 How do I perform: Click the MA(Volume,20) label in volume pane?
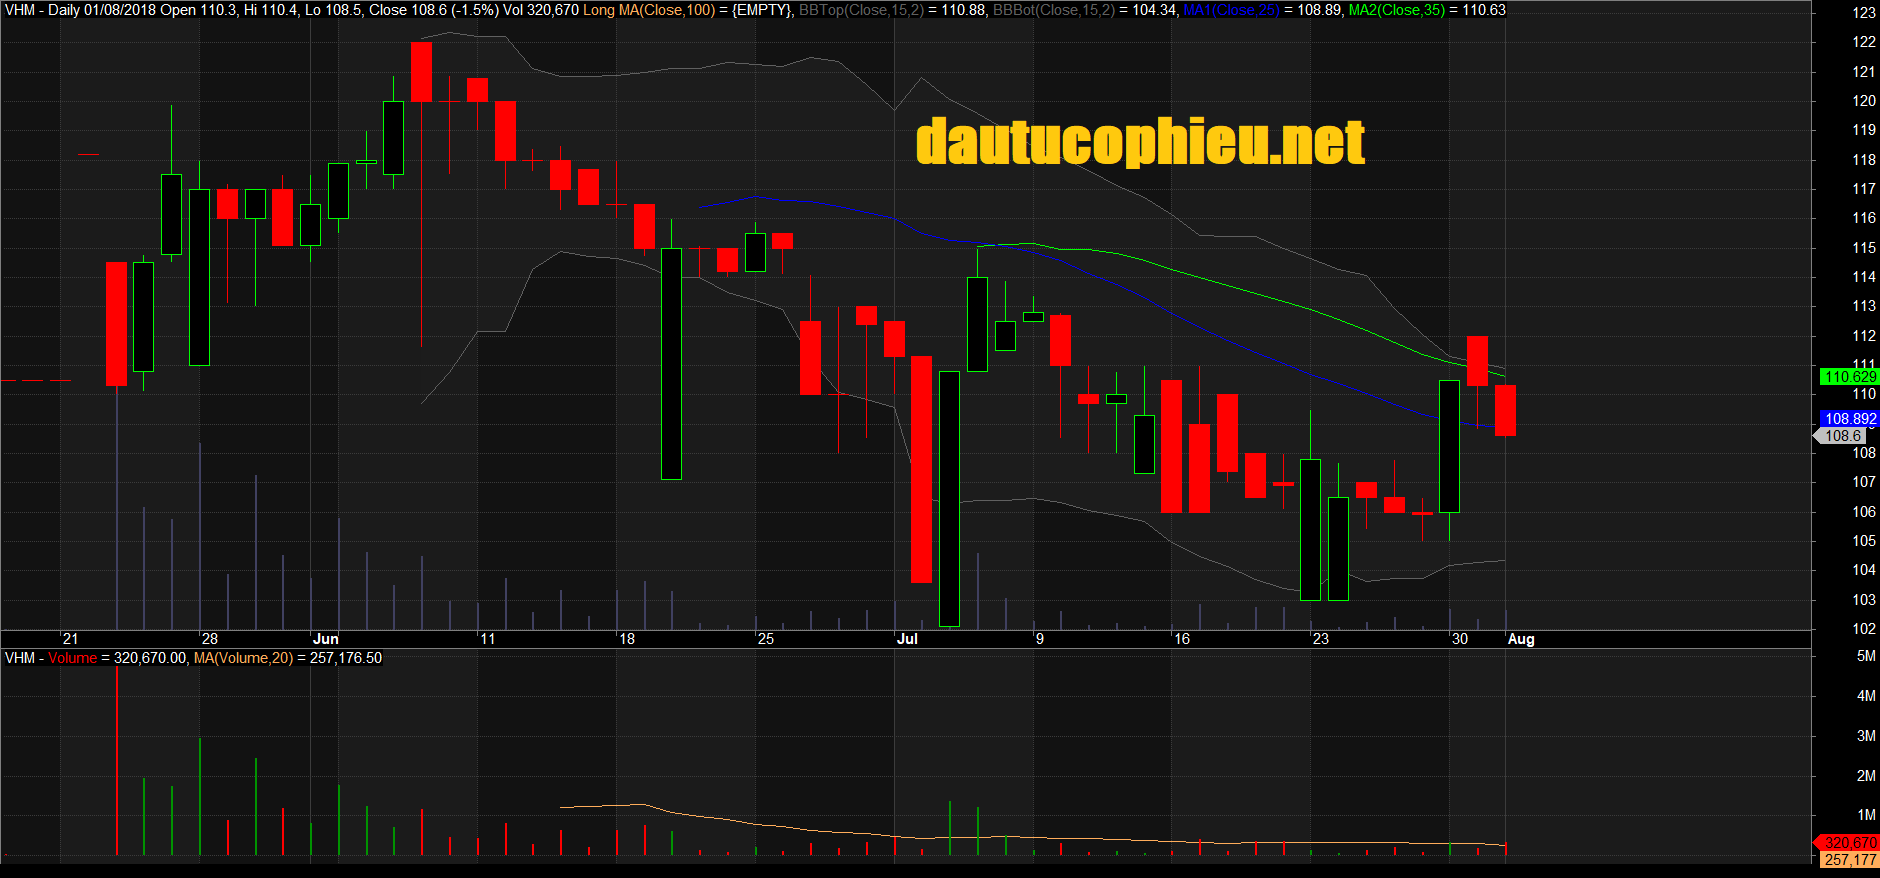(243, 658)
